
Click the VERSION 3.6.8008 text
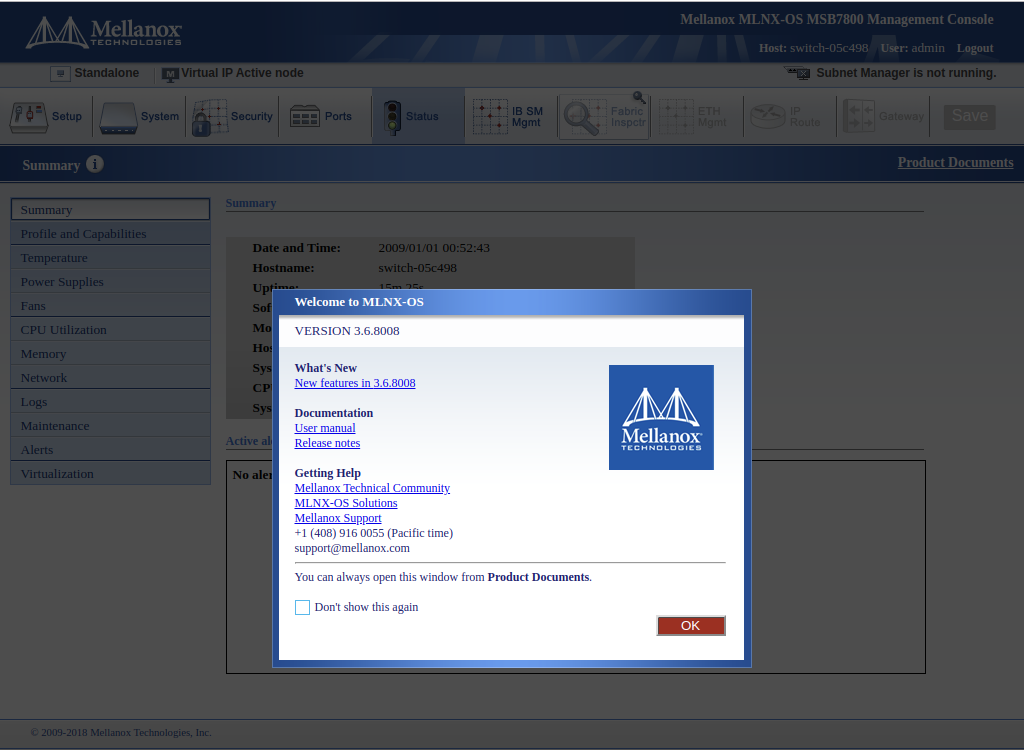pyautogui.click(x=347, y=331)
